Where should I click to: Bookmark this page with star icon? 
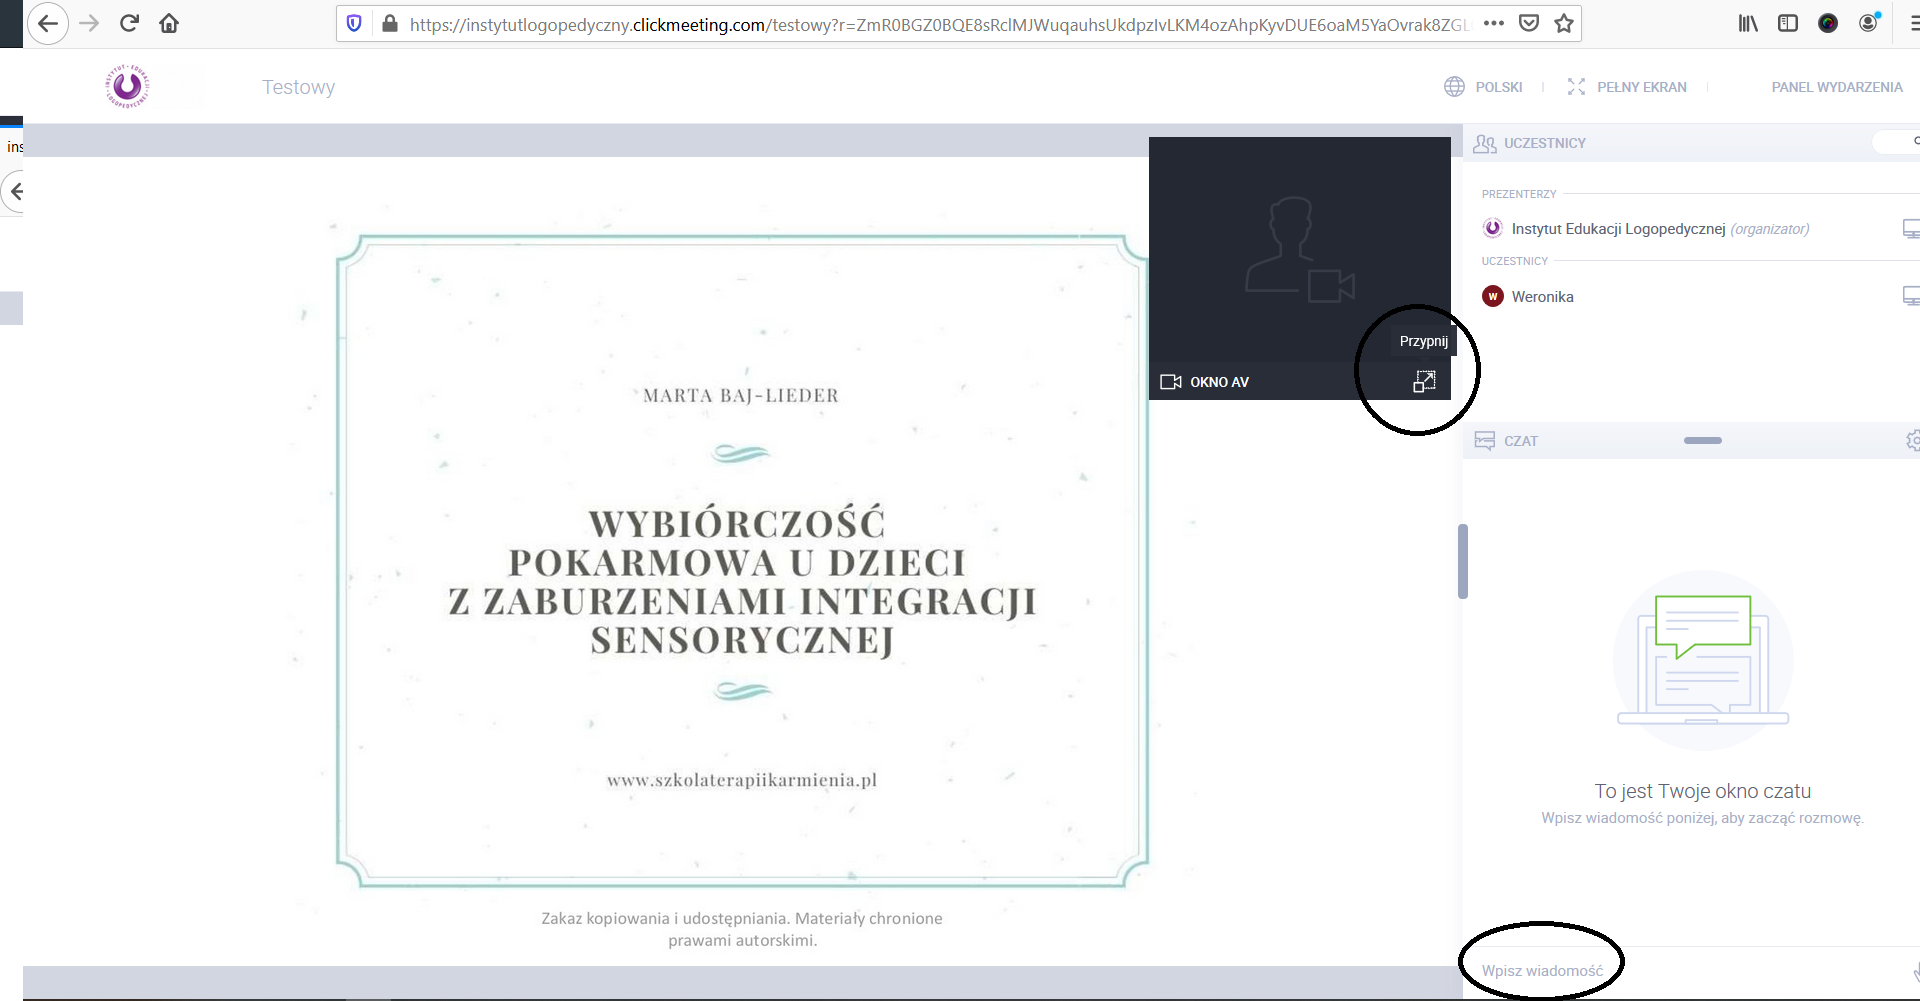coord(1564,23)
